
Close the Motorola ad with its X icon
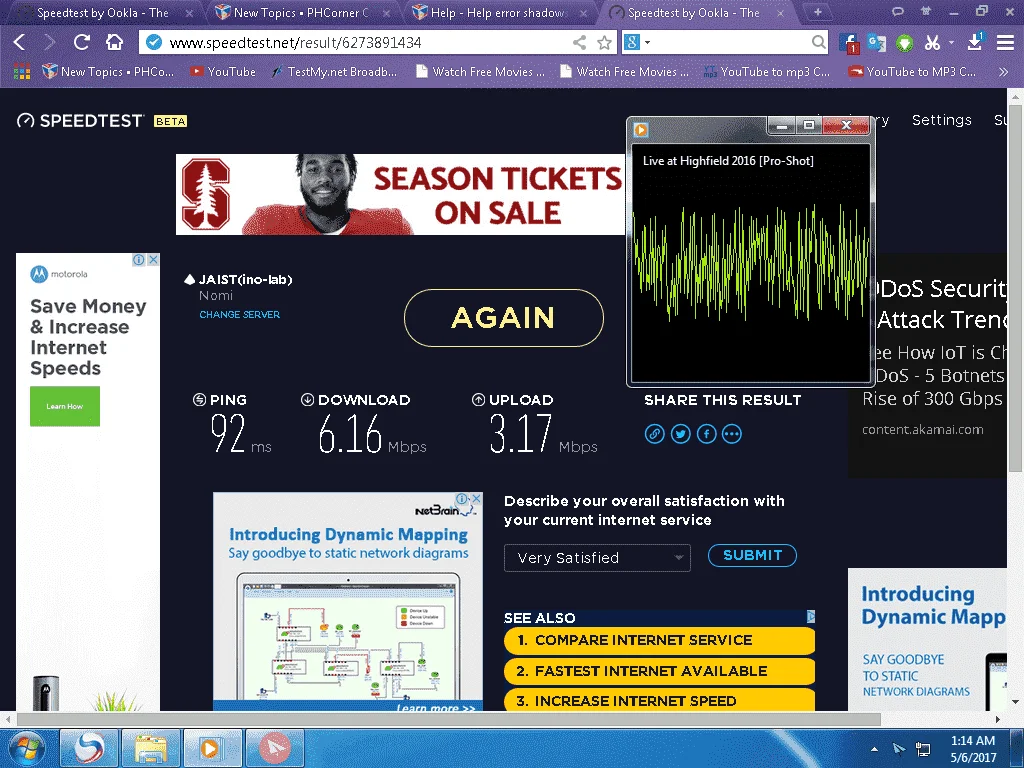153,260
